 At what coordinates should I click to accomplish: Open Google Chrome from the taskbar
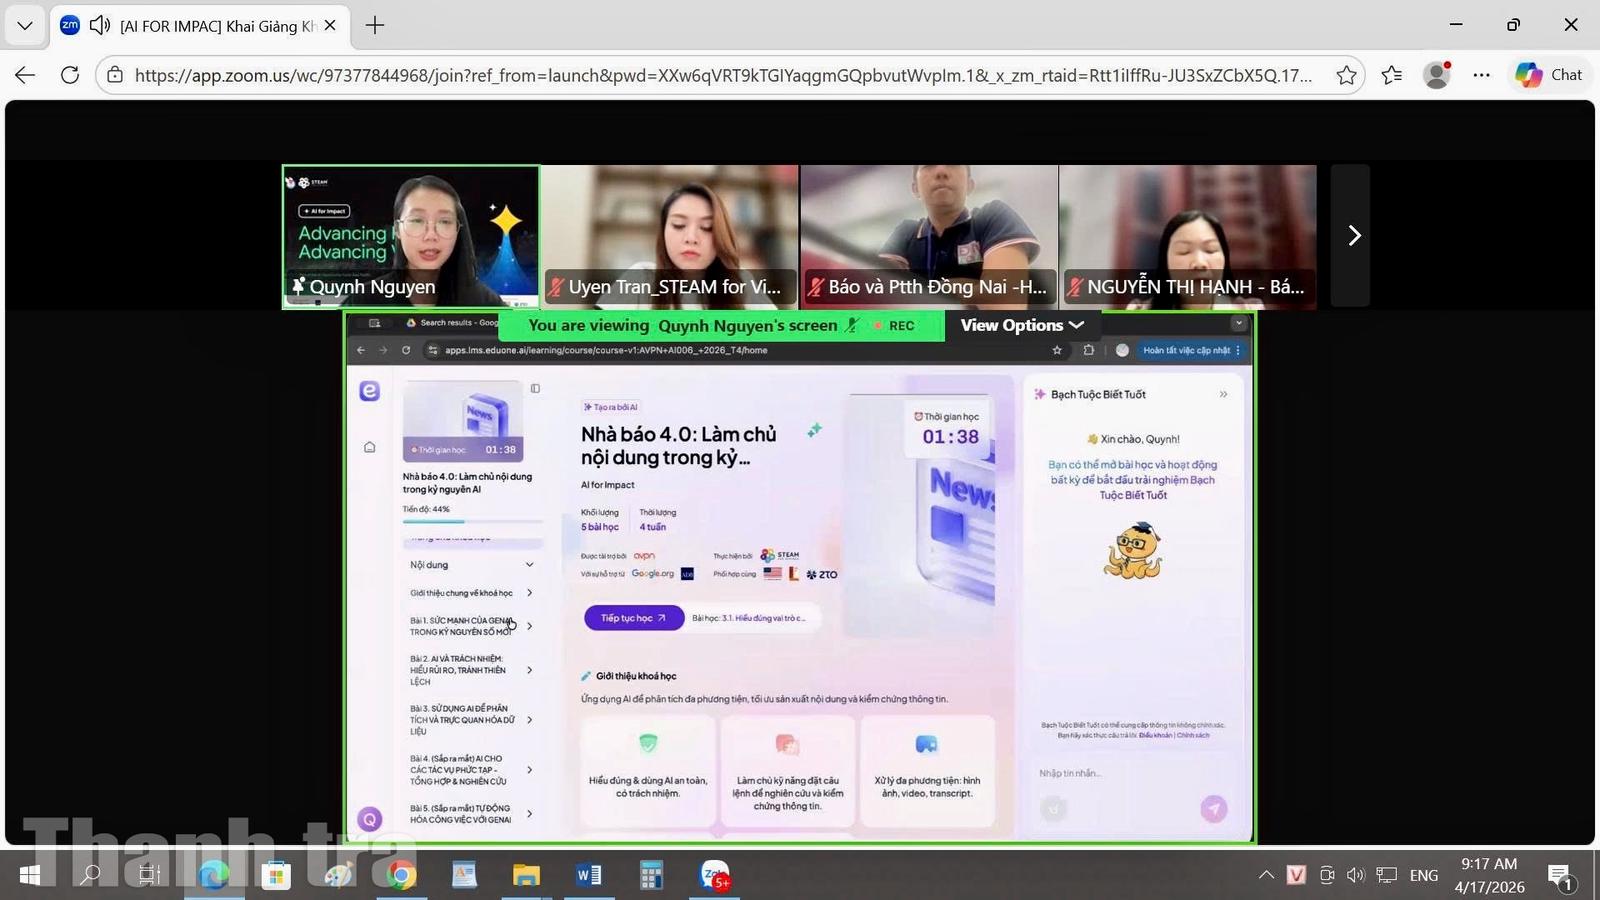[x=401, y=876]
